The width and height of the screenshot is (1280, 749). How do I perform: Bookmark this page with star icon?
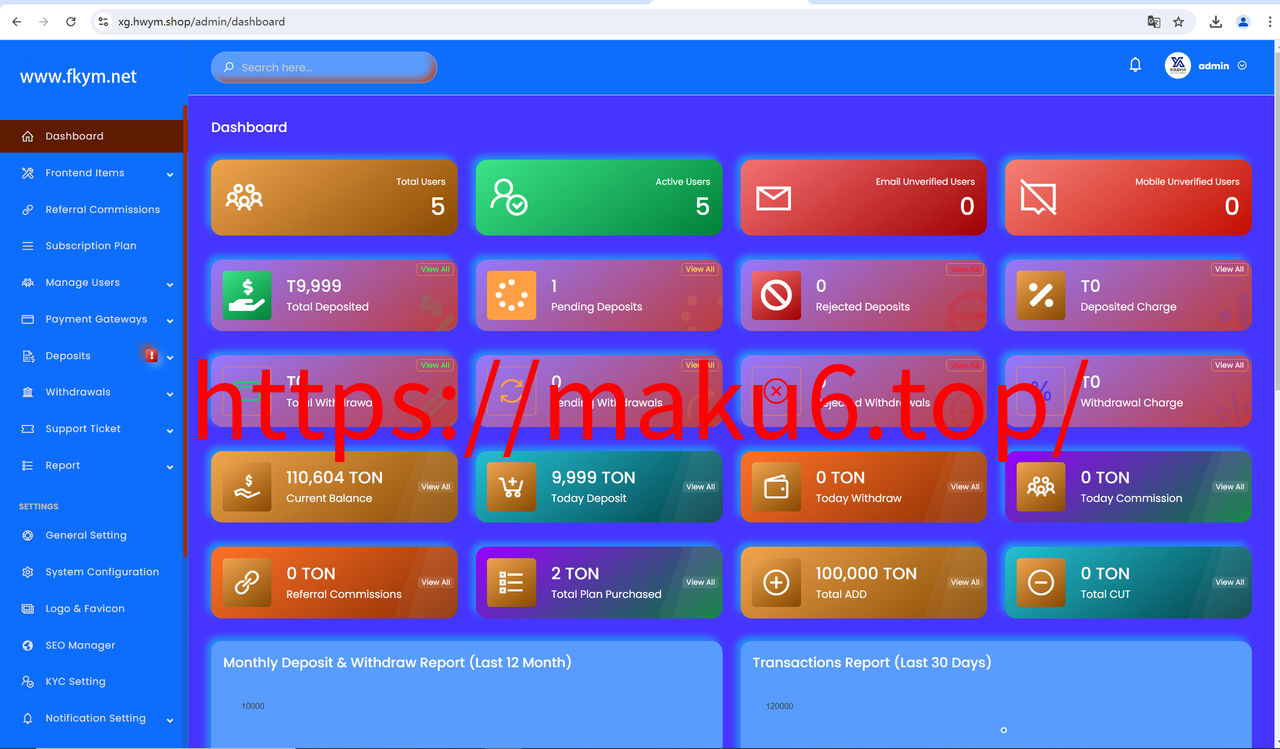1179,21
